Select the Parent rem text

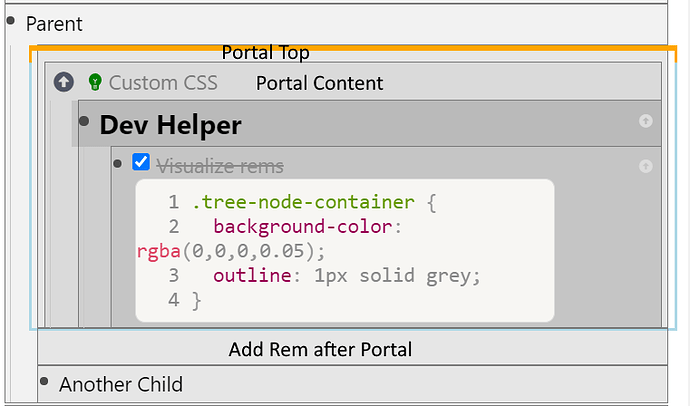54,24
